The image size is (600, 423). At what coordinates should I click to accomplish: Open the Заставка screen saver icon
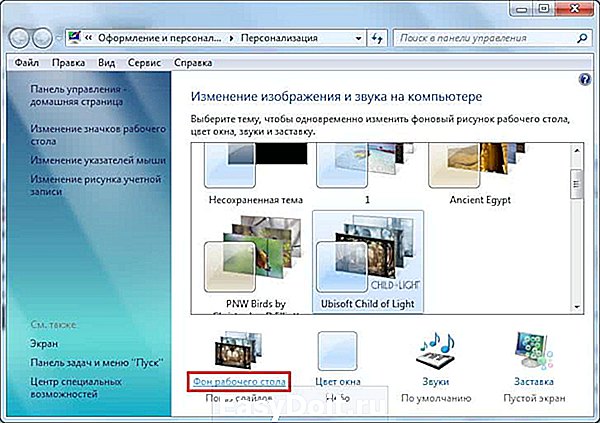(534, 350)
